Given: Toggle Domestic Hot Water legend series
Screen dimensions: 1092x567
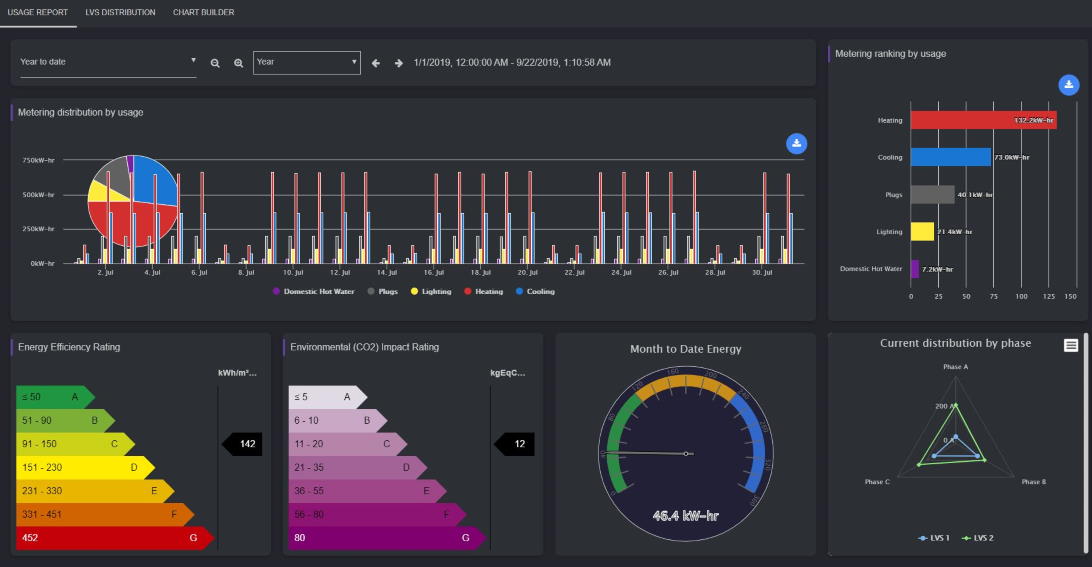Looking at the screenshot, I should [313, 291].
